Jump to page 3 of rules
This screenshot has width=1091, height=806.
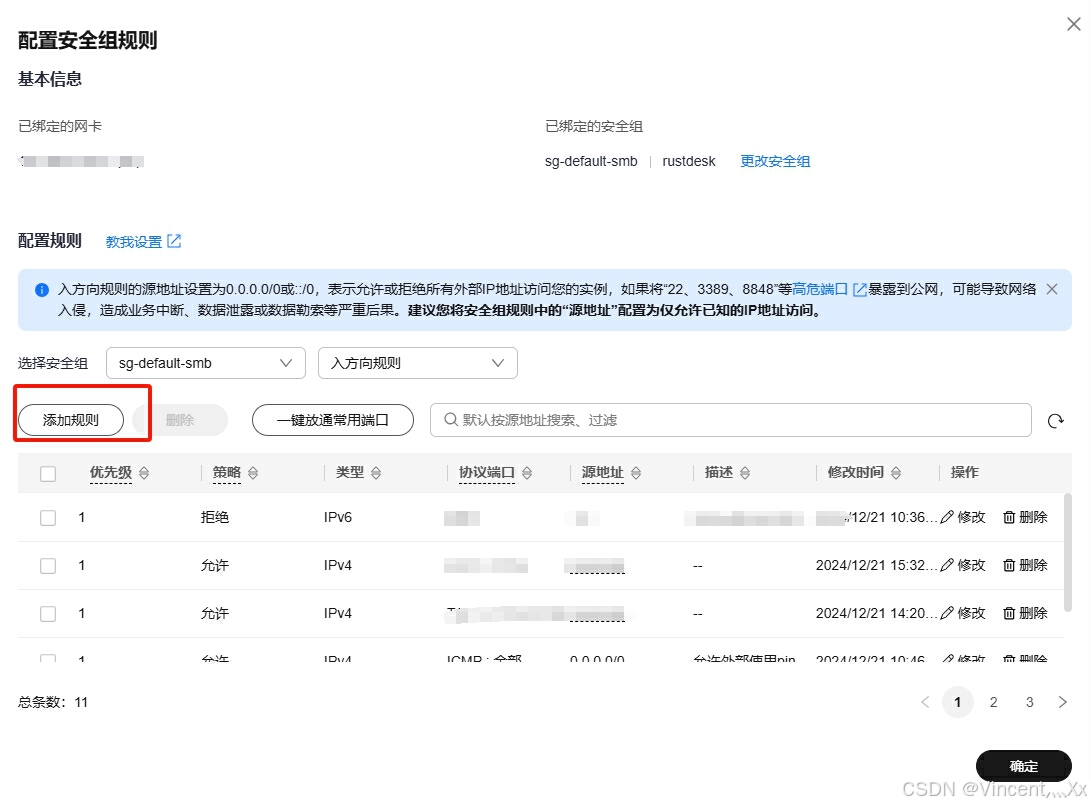(x=1029, y=702)
